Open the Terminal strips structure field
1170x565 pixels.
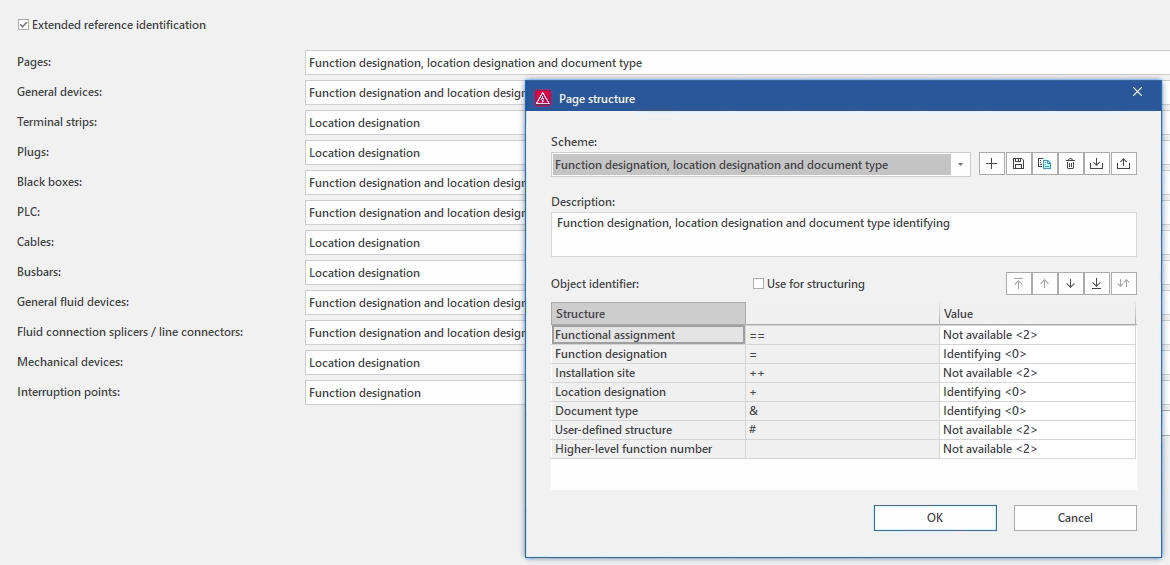tap(415, 123)
